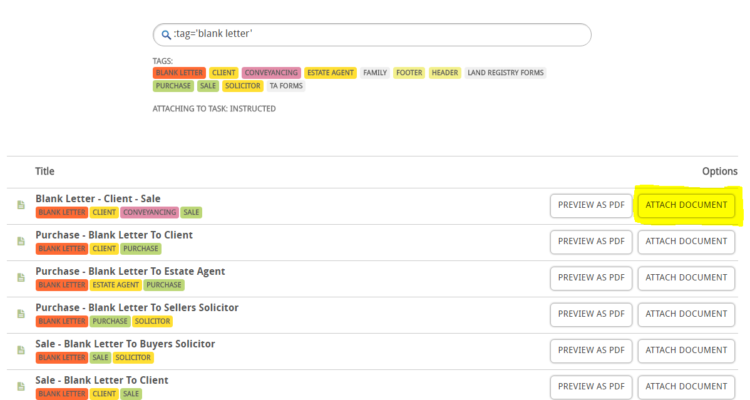This screenshot has height=400, width=750.
Task: Preview Sale - Blank Letter To Buyers Solicitor as PDF
Action: [591, 351]
